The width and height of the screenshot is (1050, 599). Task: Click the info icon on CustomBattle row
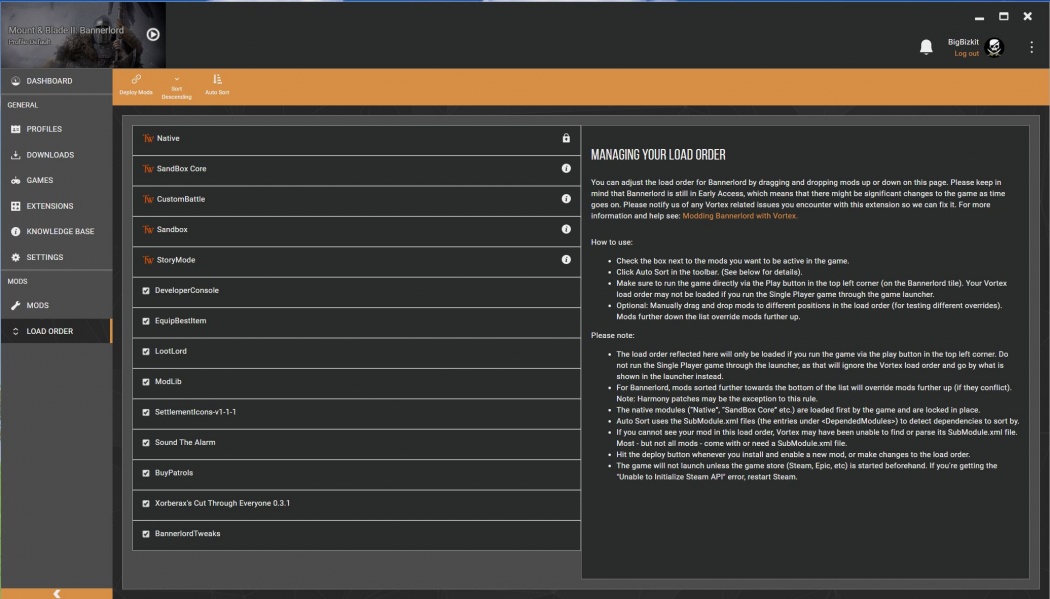click(566, 199)
